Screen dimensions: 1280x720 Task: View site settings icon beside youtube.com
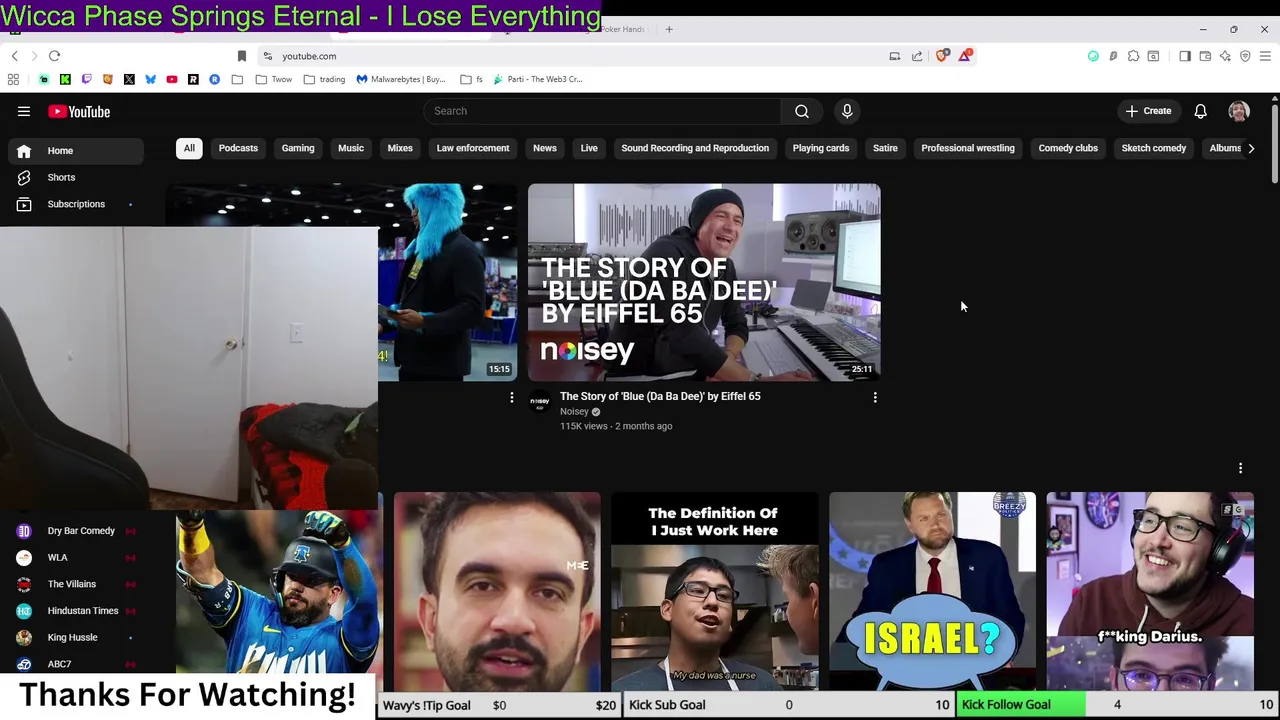pos(267,56)
